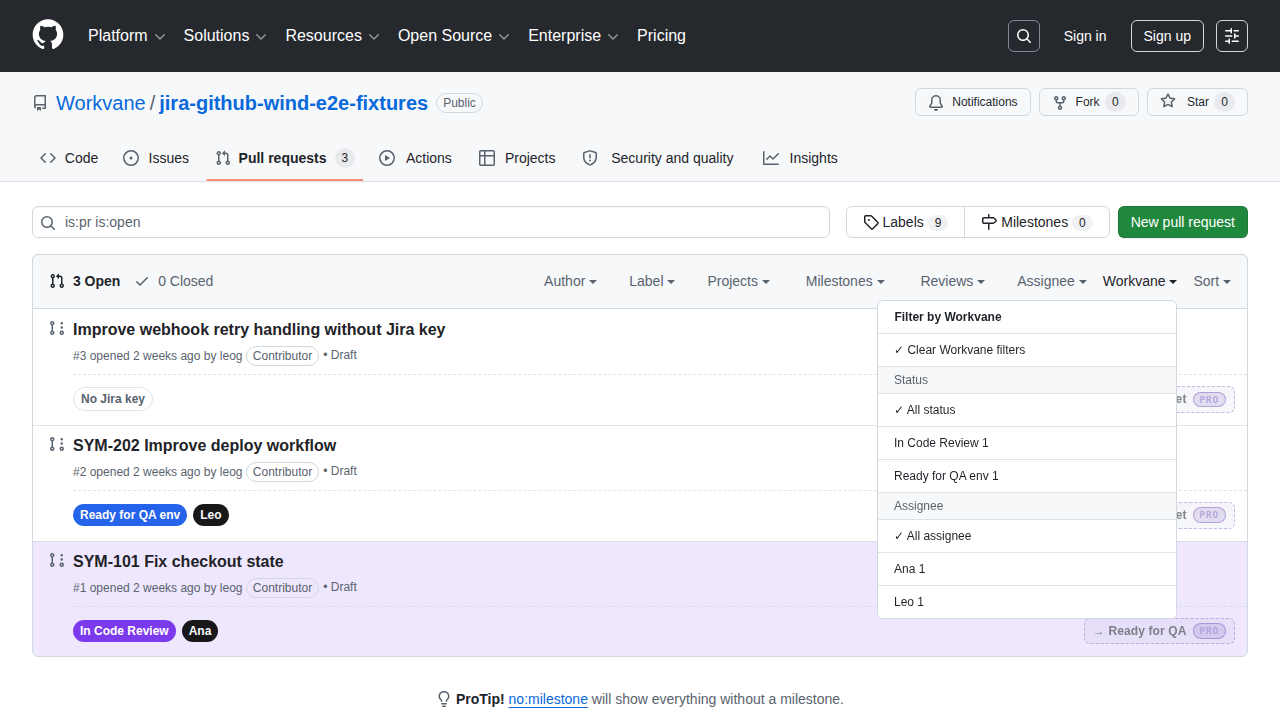The height and width of the screenshot is (720, 1280).
Task: Filter by assignee Ana
Action: click(x=1027, y=569)
